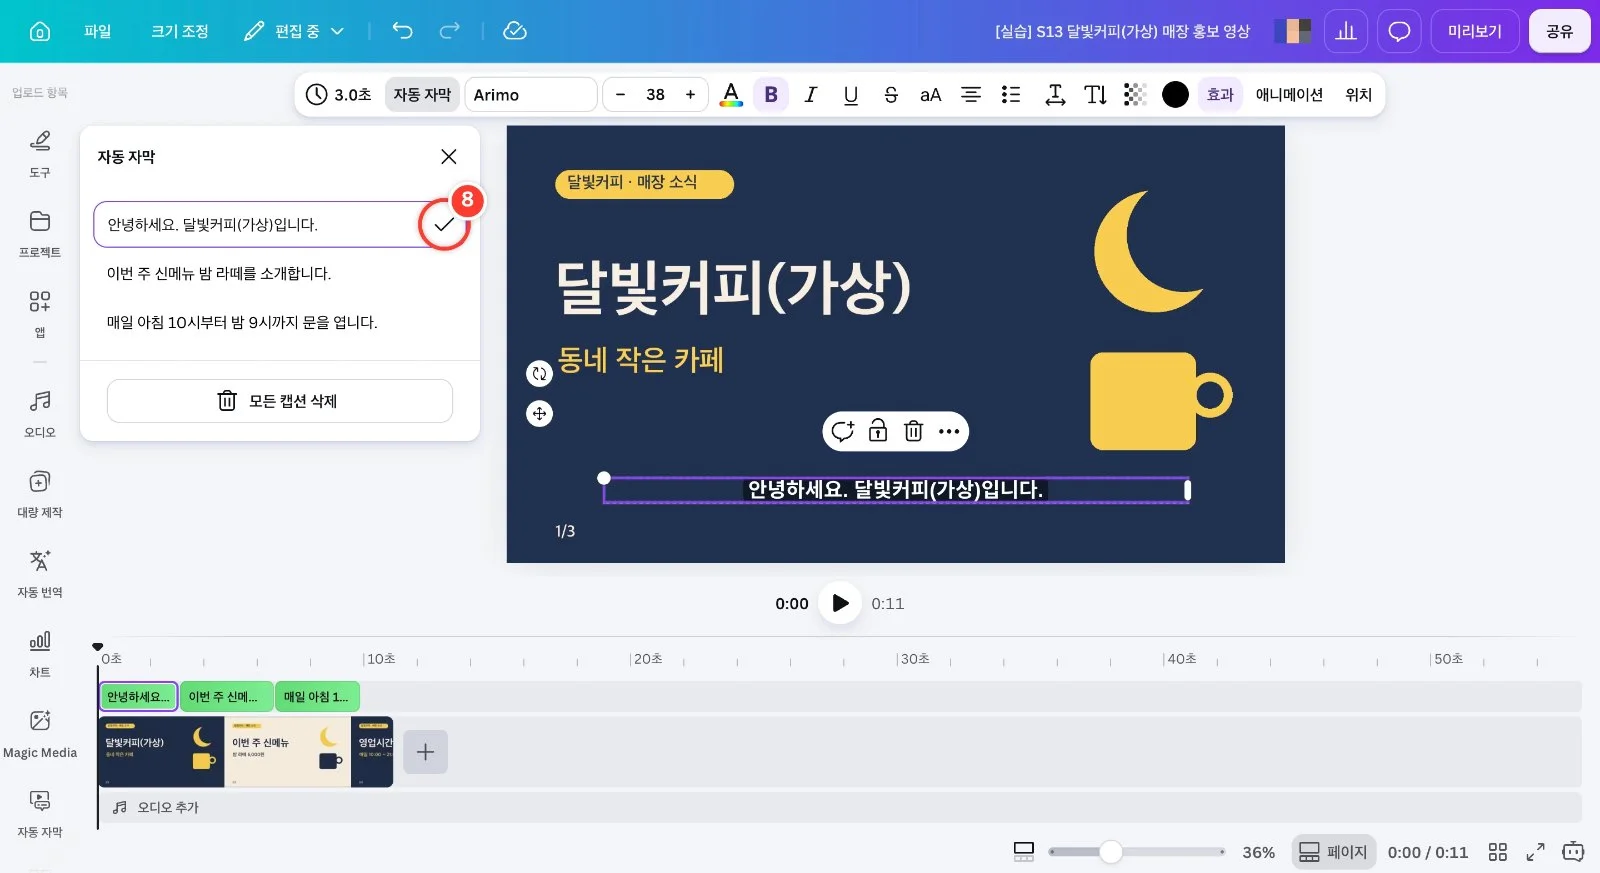Toggle italic formatting

pyautogui.click(x=811, y=94)
